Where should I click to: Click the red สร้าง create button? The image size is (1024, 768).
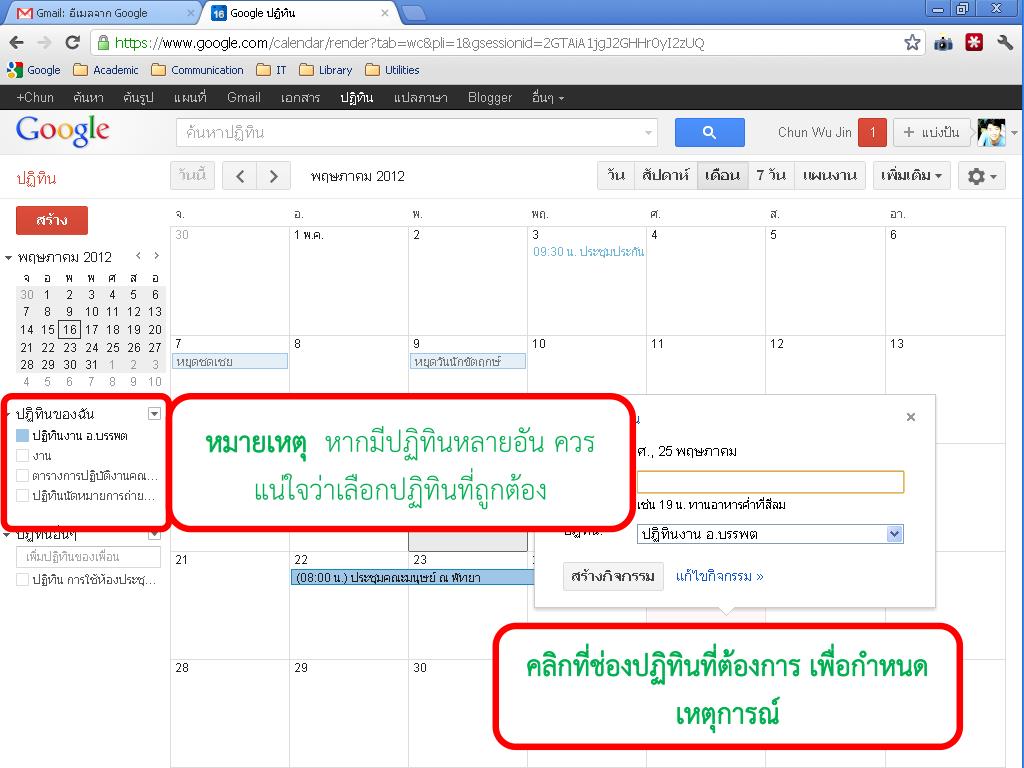pyautogui.click(x=52, y=220)
